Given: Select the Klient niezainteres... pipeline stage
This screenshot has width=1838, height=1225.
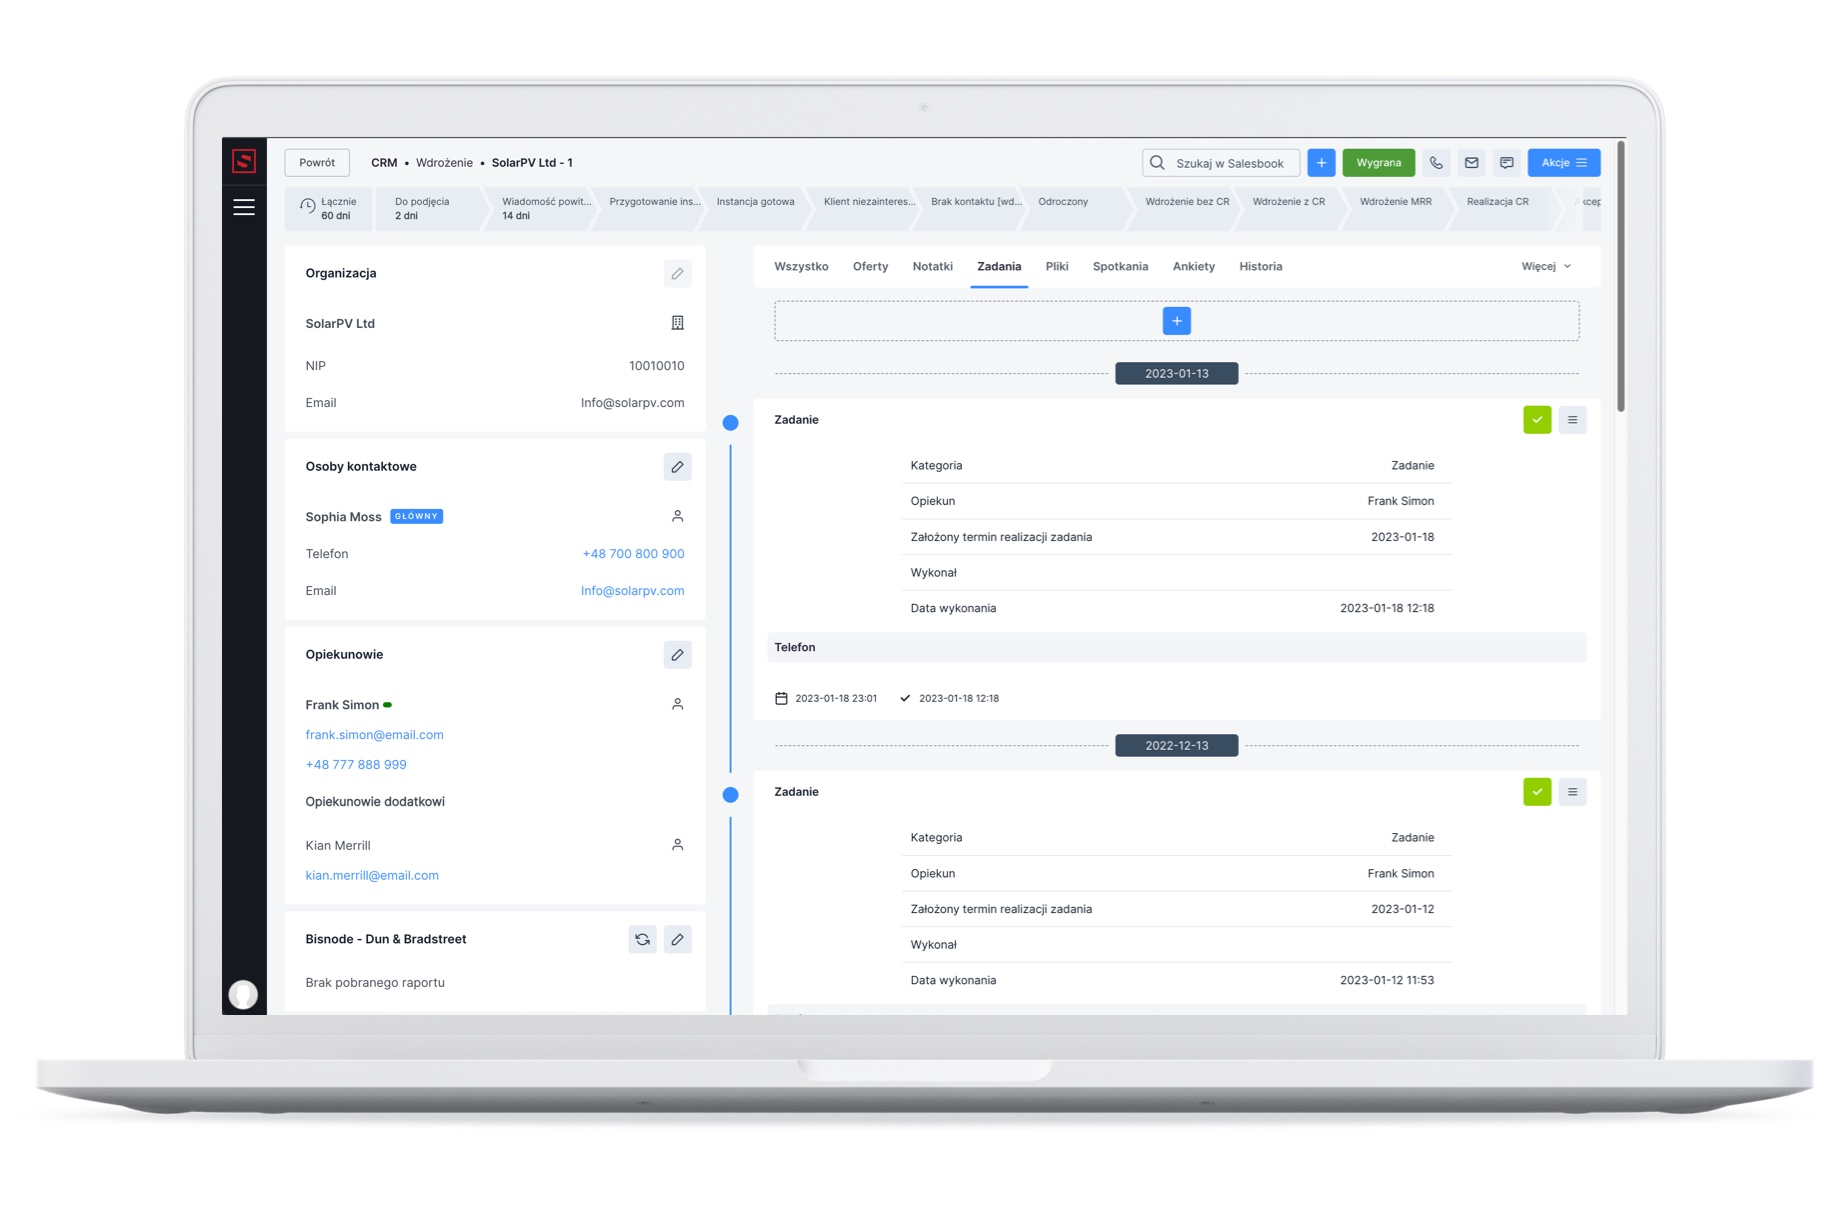Looking at the screenshot, I should pos(865,208).
